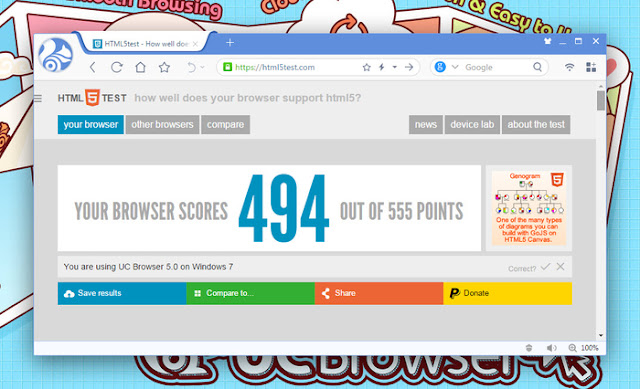Click the orange Share button
The width and height of the screenshot is (640, 389).
coord(379,293)
